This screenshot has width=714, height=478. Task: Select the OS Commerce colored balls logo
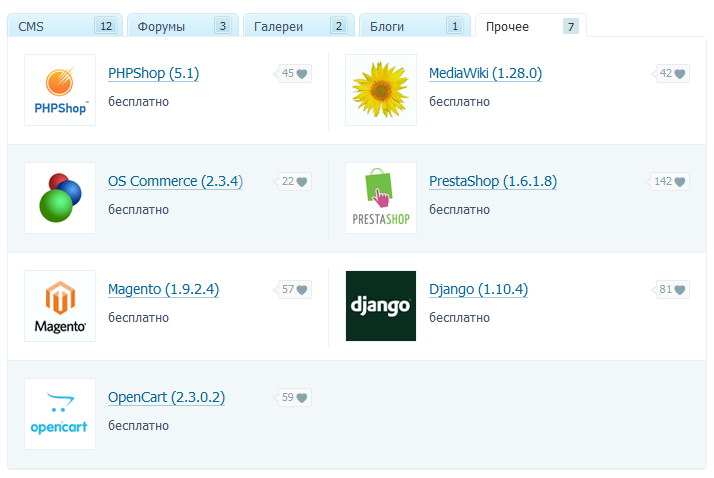60,198
